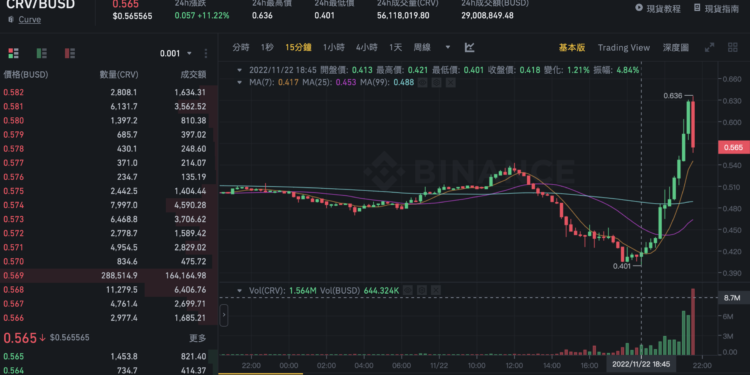
Task: Open the 0.001 price precision dropdown
Action: [x=176, y=53]
